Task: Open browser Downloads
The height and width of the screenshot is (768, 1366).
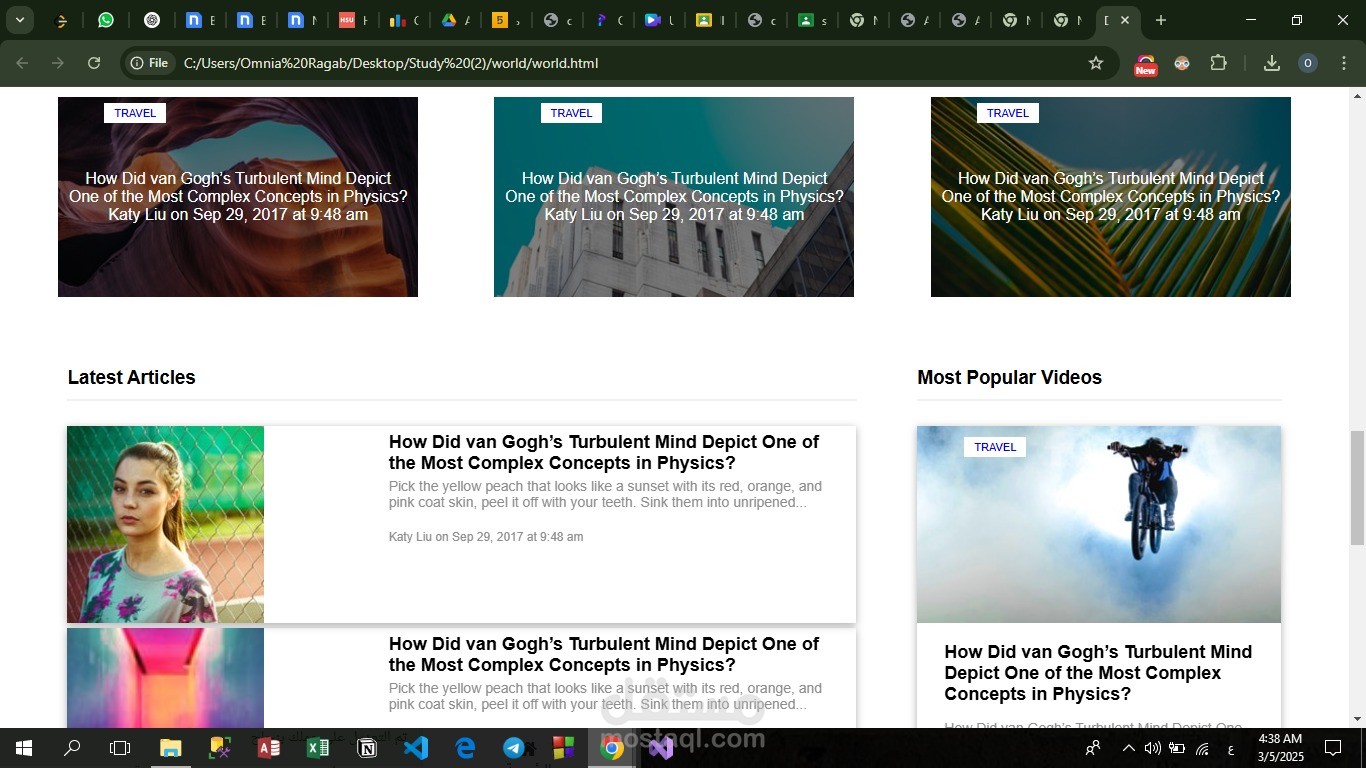Action: pyautogui.click(x=1272, y=63)
